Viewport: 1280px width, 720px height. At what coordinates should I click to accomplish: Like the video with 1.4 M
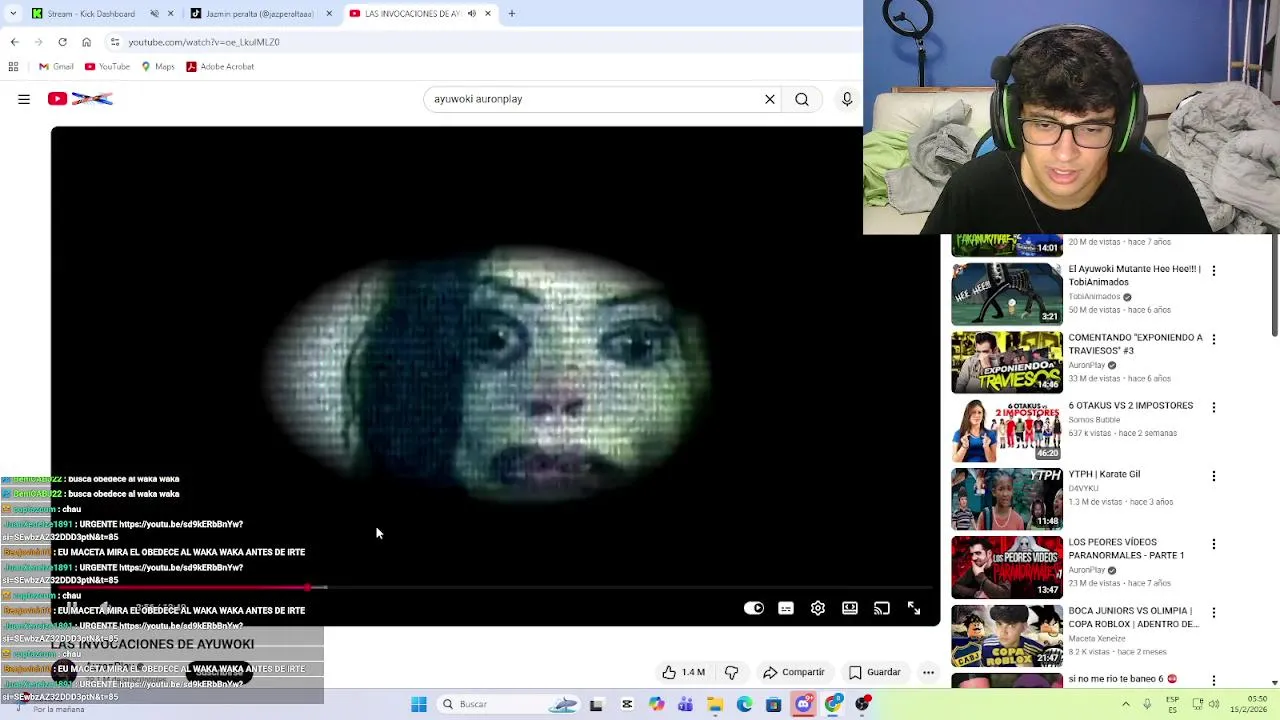683,672
